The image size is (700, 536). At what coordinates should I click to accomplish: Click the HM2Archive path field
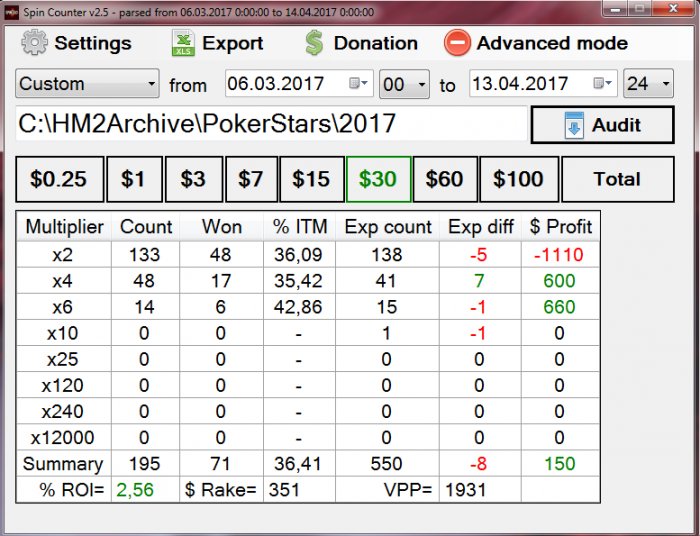[271, 124]
